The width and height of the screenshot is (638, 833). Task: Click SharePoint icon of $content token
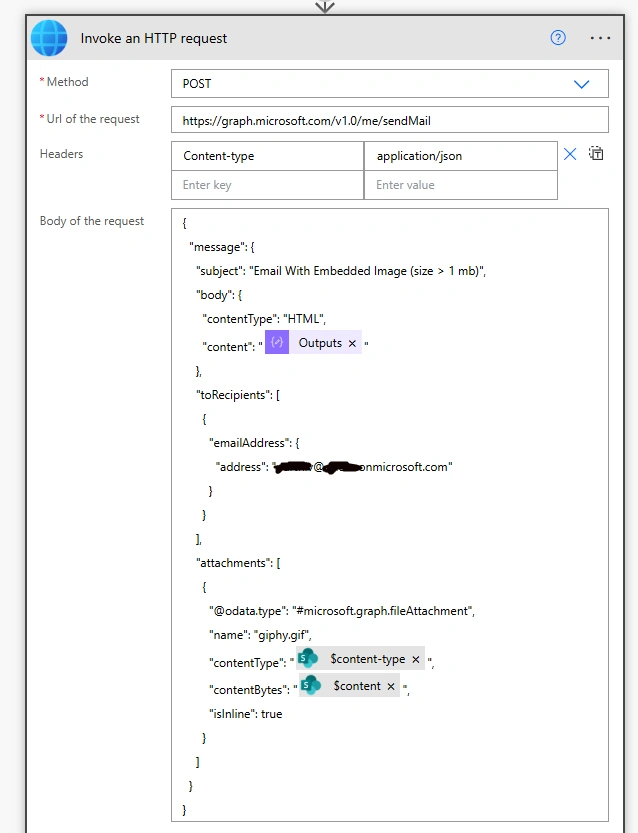(x=311, y=685)
